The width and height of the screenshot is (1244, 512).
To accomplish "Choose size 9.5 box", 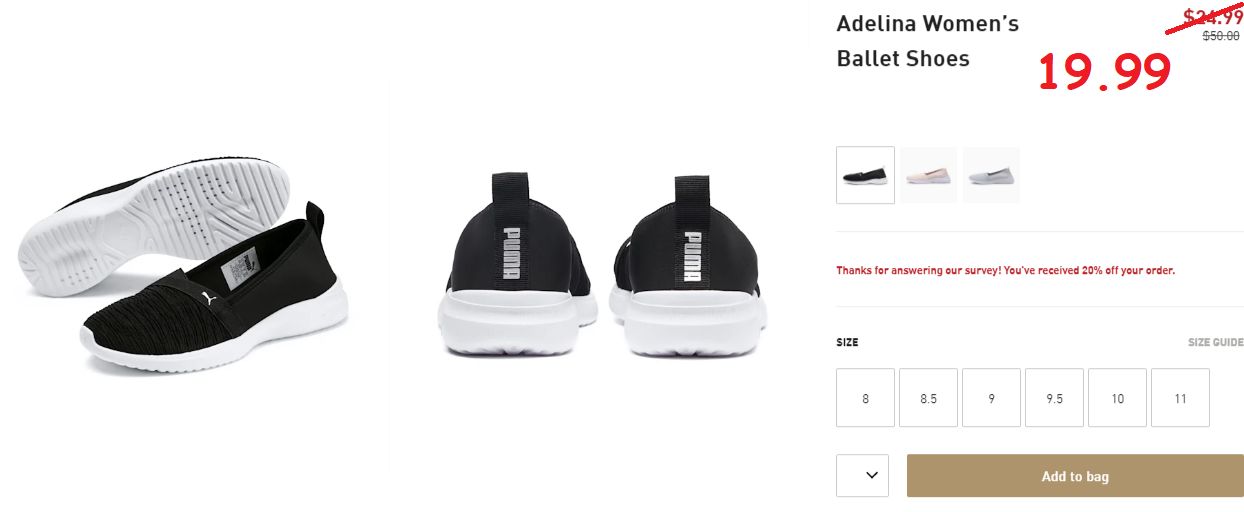I will coord(1054,398).
